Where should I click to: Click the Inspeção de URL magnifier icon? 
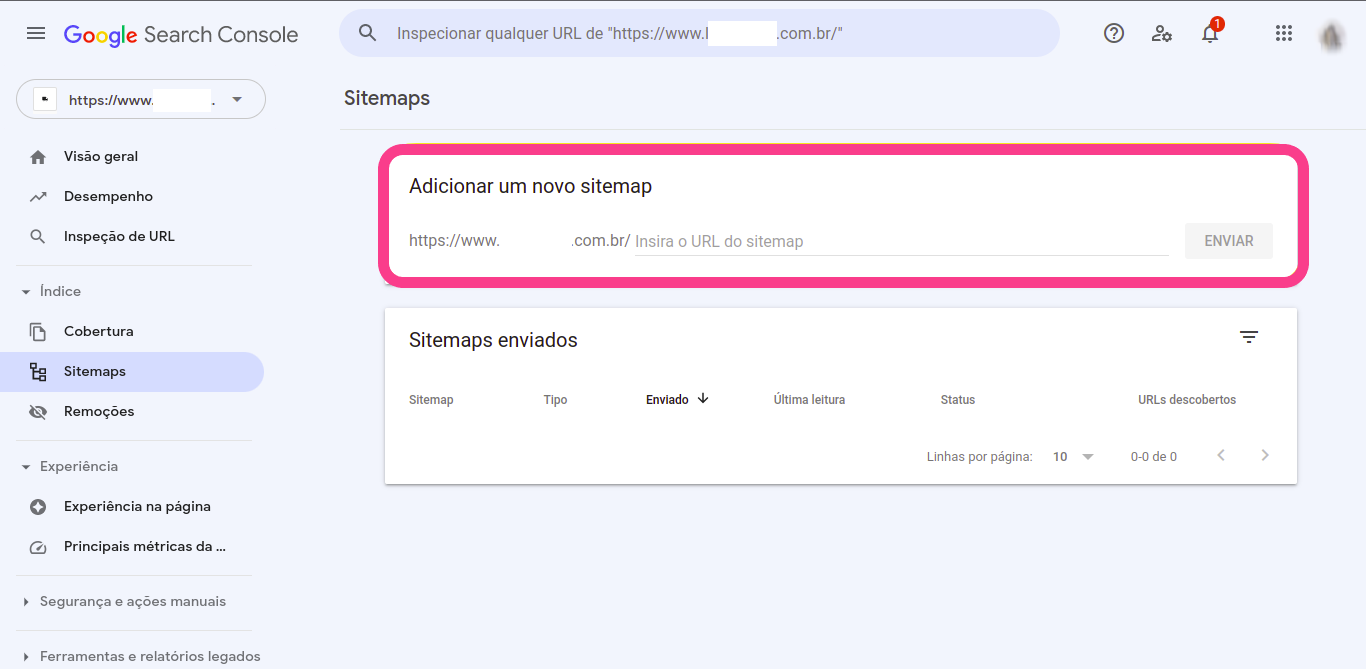(38, 237)
